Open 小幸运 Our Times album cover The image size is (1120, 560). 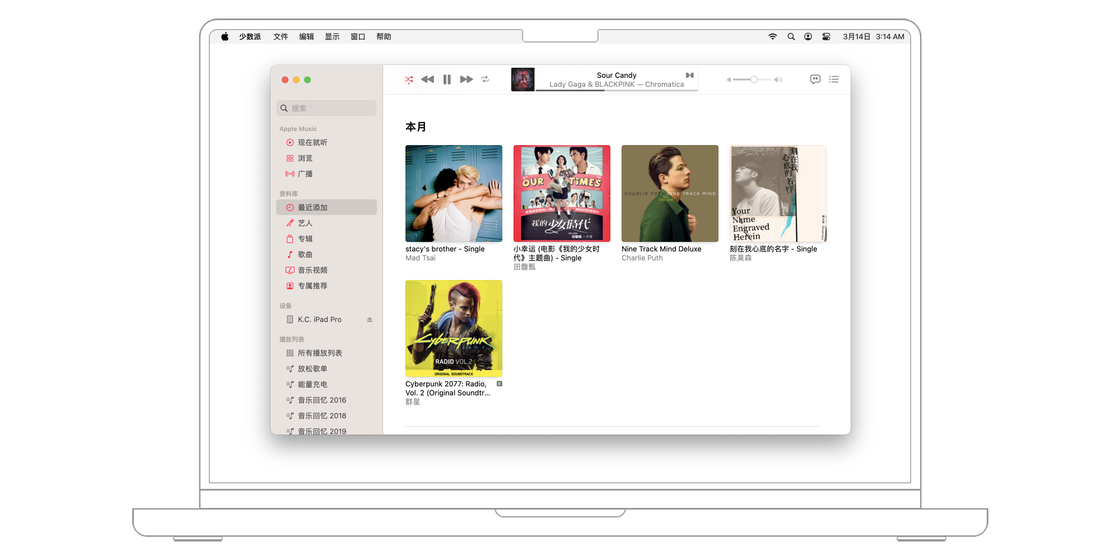tap(562, 194)
